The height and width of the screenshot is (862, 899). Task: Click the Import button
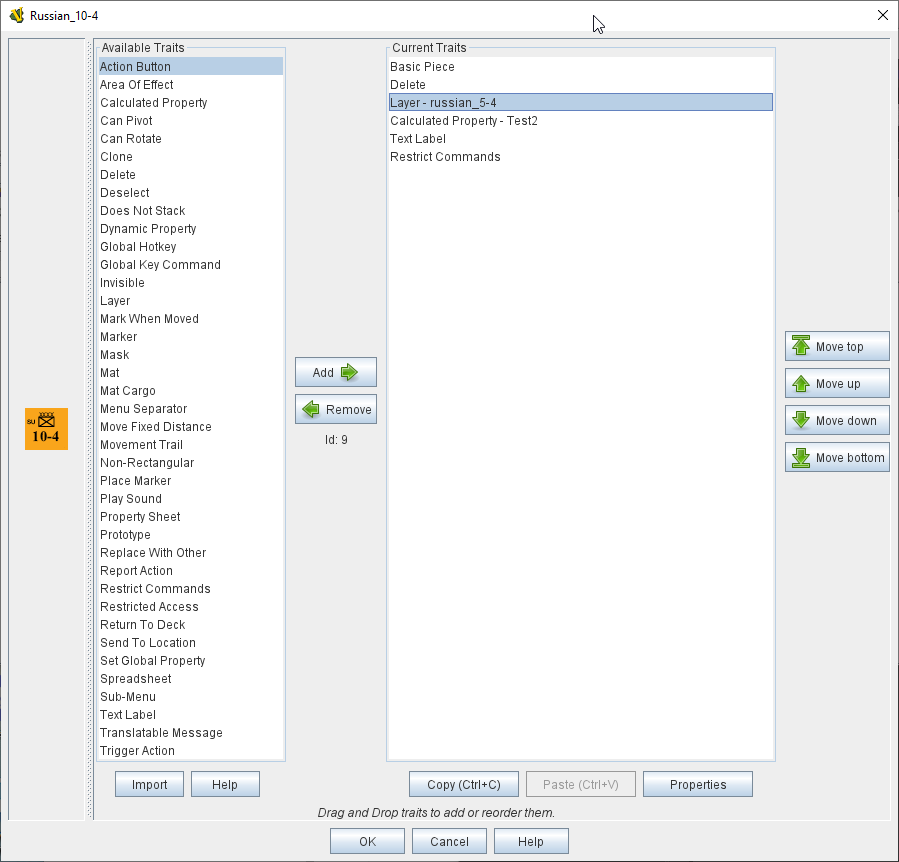coord(149,785)
